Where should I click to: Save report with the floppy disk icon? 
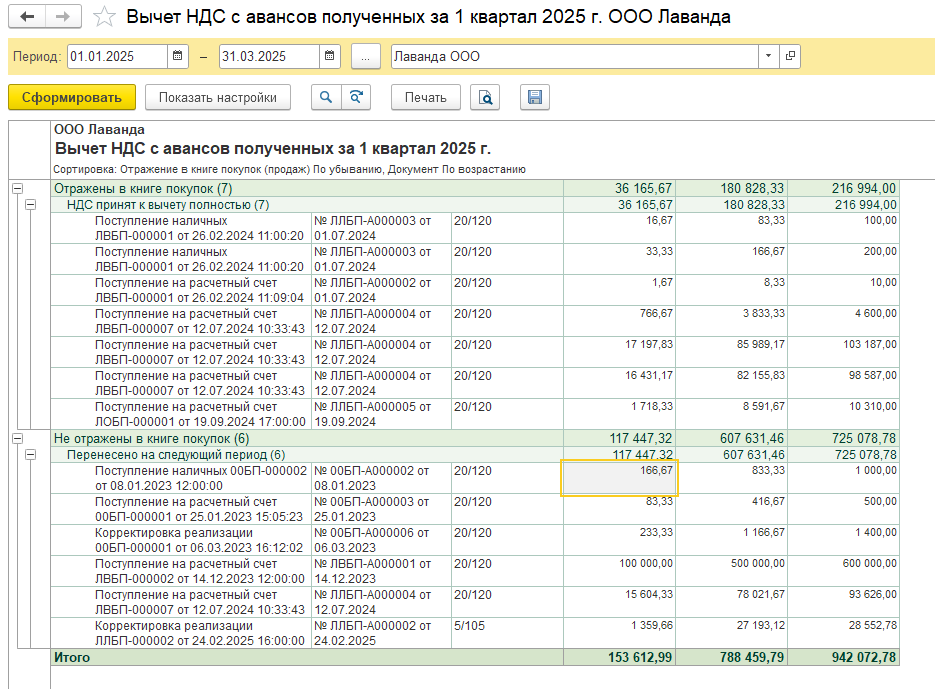click(535, 97)
